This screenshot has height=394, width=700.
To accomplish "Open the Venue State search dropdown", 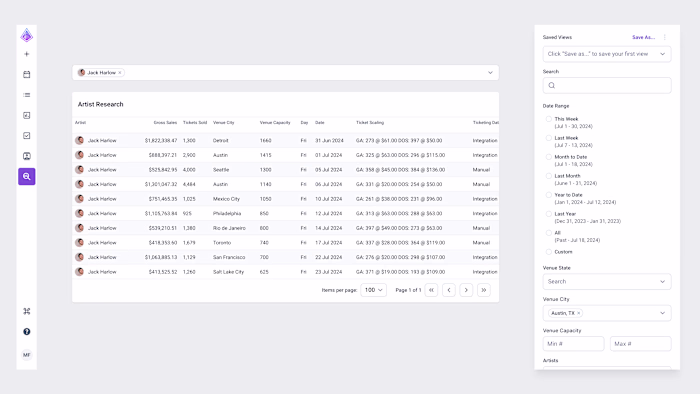I will click(x=607, y=282).
